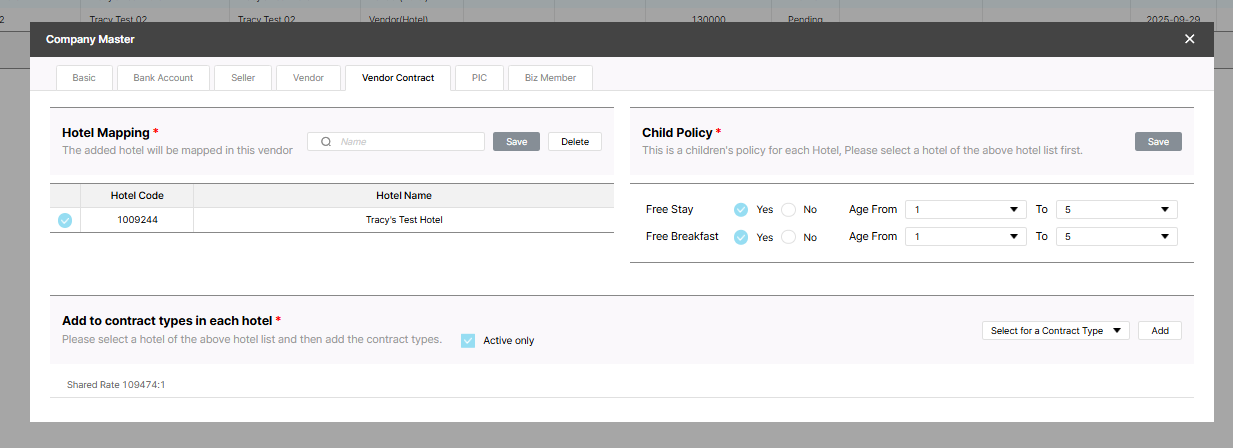Select No for Free Stay
This screenshot has width=1233, height=448.
pos(788,210)
